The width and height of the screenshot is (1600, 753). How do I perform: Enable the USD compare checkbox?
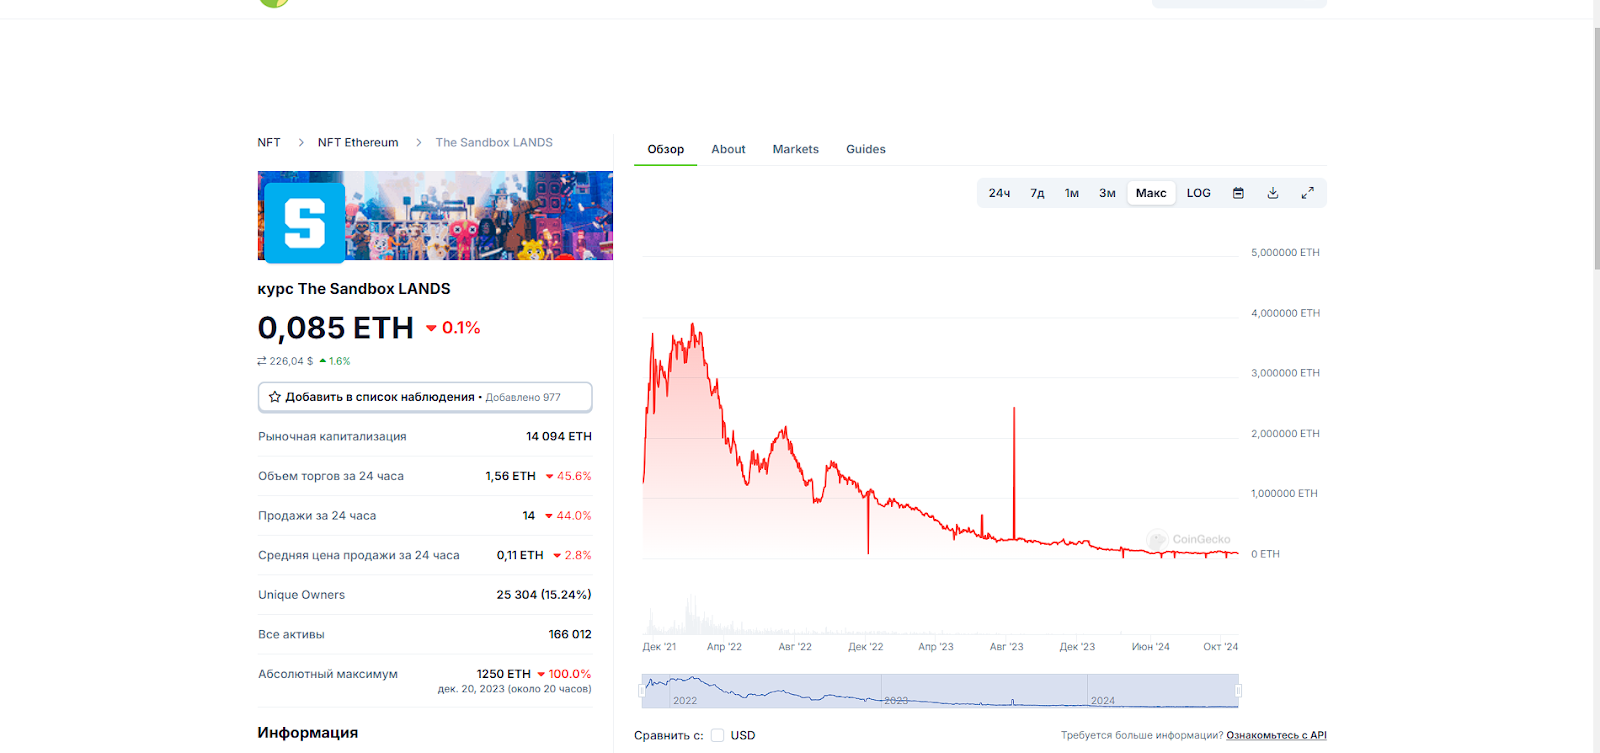point(717,735)
